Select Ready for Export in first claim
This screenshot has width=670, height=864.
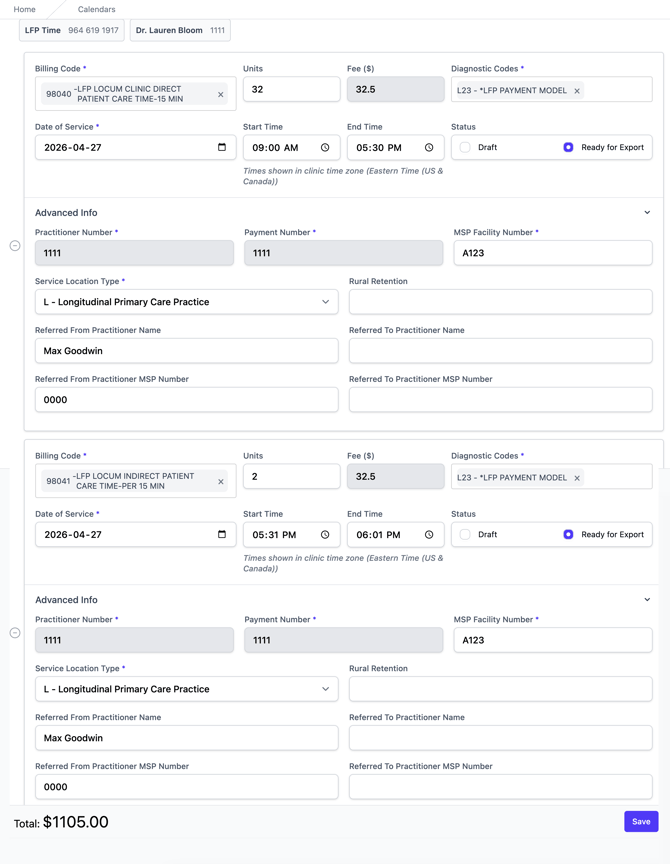[x=568, y=147]
